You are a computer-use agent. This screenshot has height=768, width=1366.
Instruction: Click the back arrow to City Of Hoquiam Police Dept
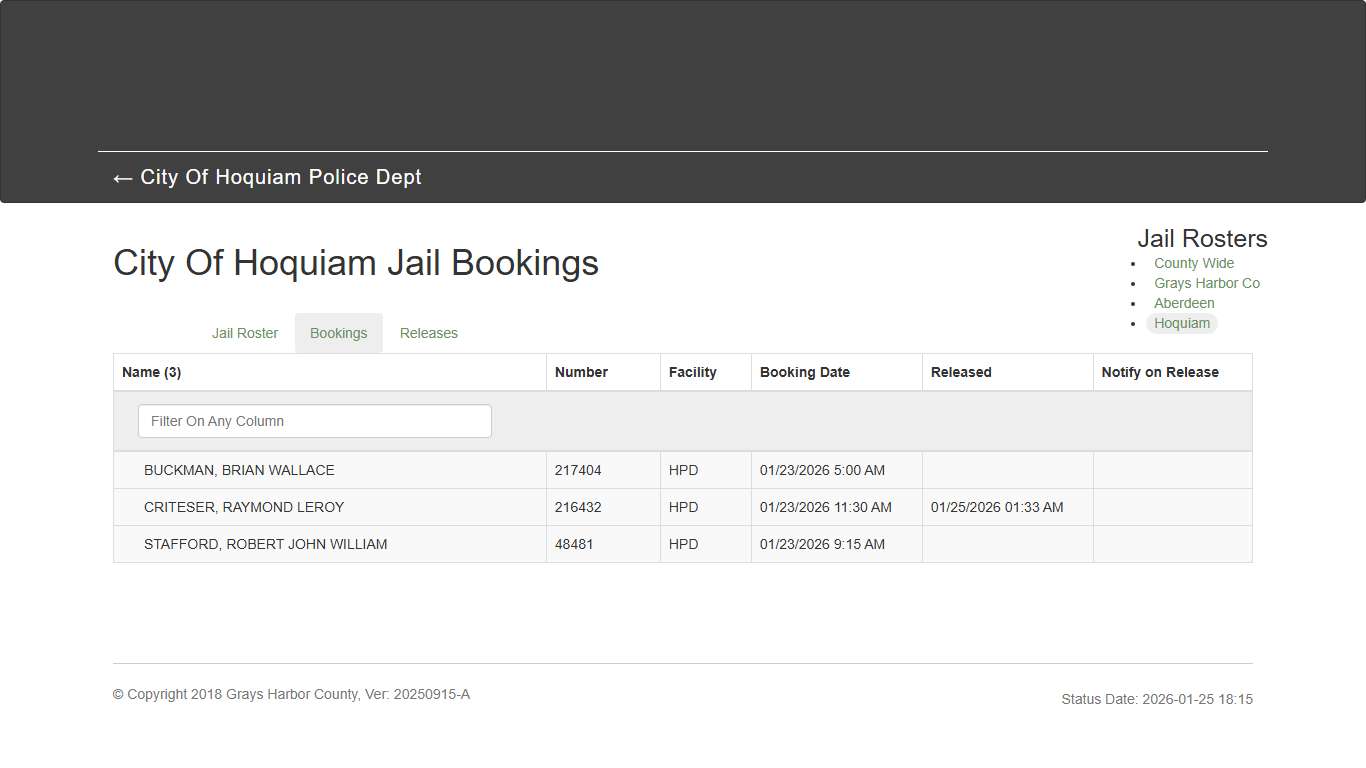(x=122, y=178)
